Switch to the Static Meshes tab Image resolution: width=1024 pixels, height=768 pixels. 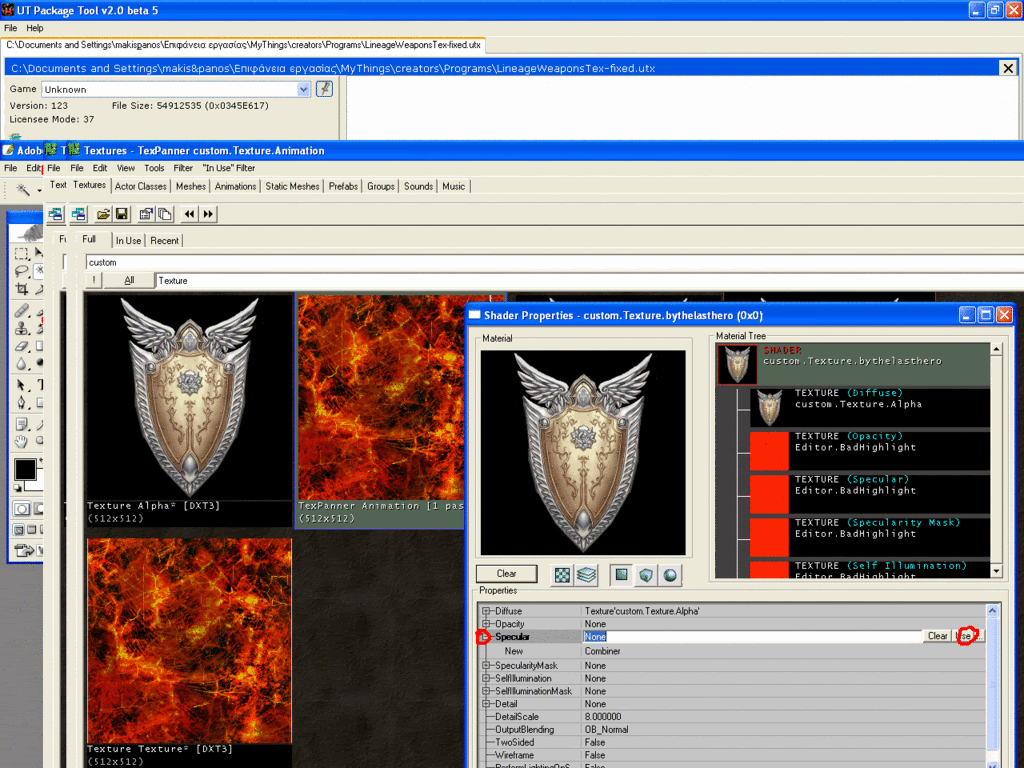(293, 186)
